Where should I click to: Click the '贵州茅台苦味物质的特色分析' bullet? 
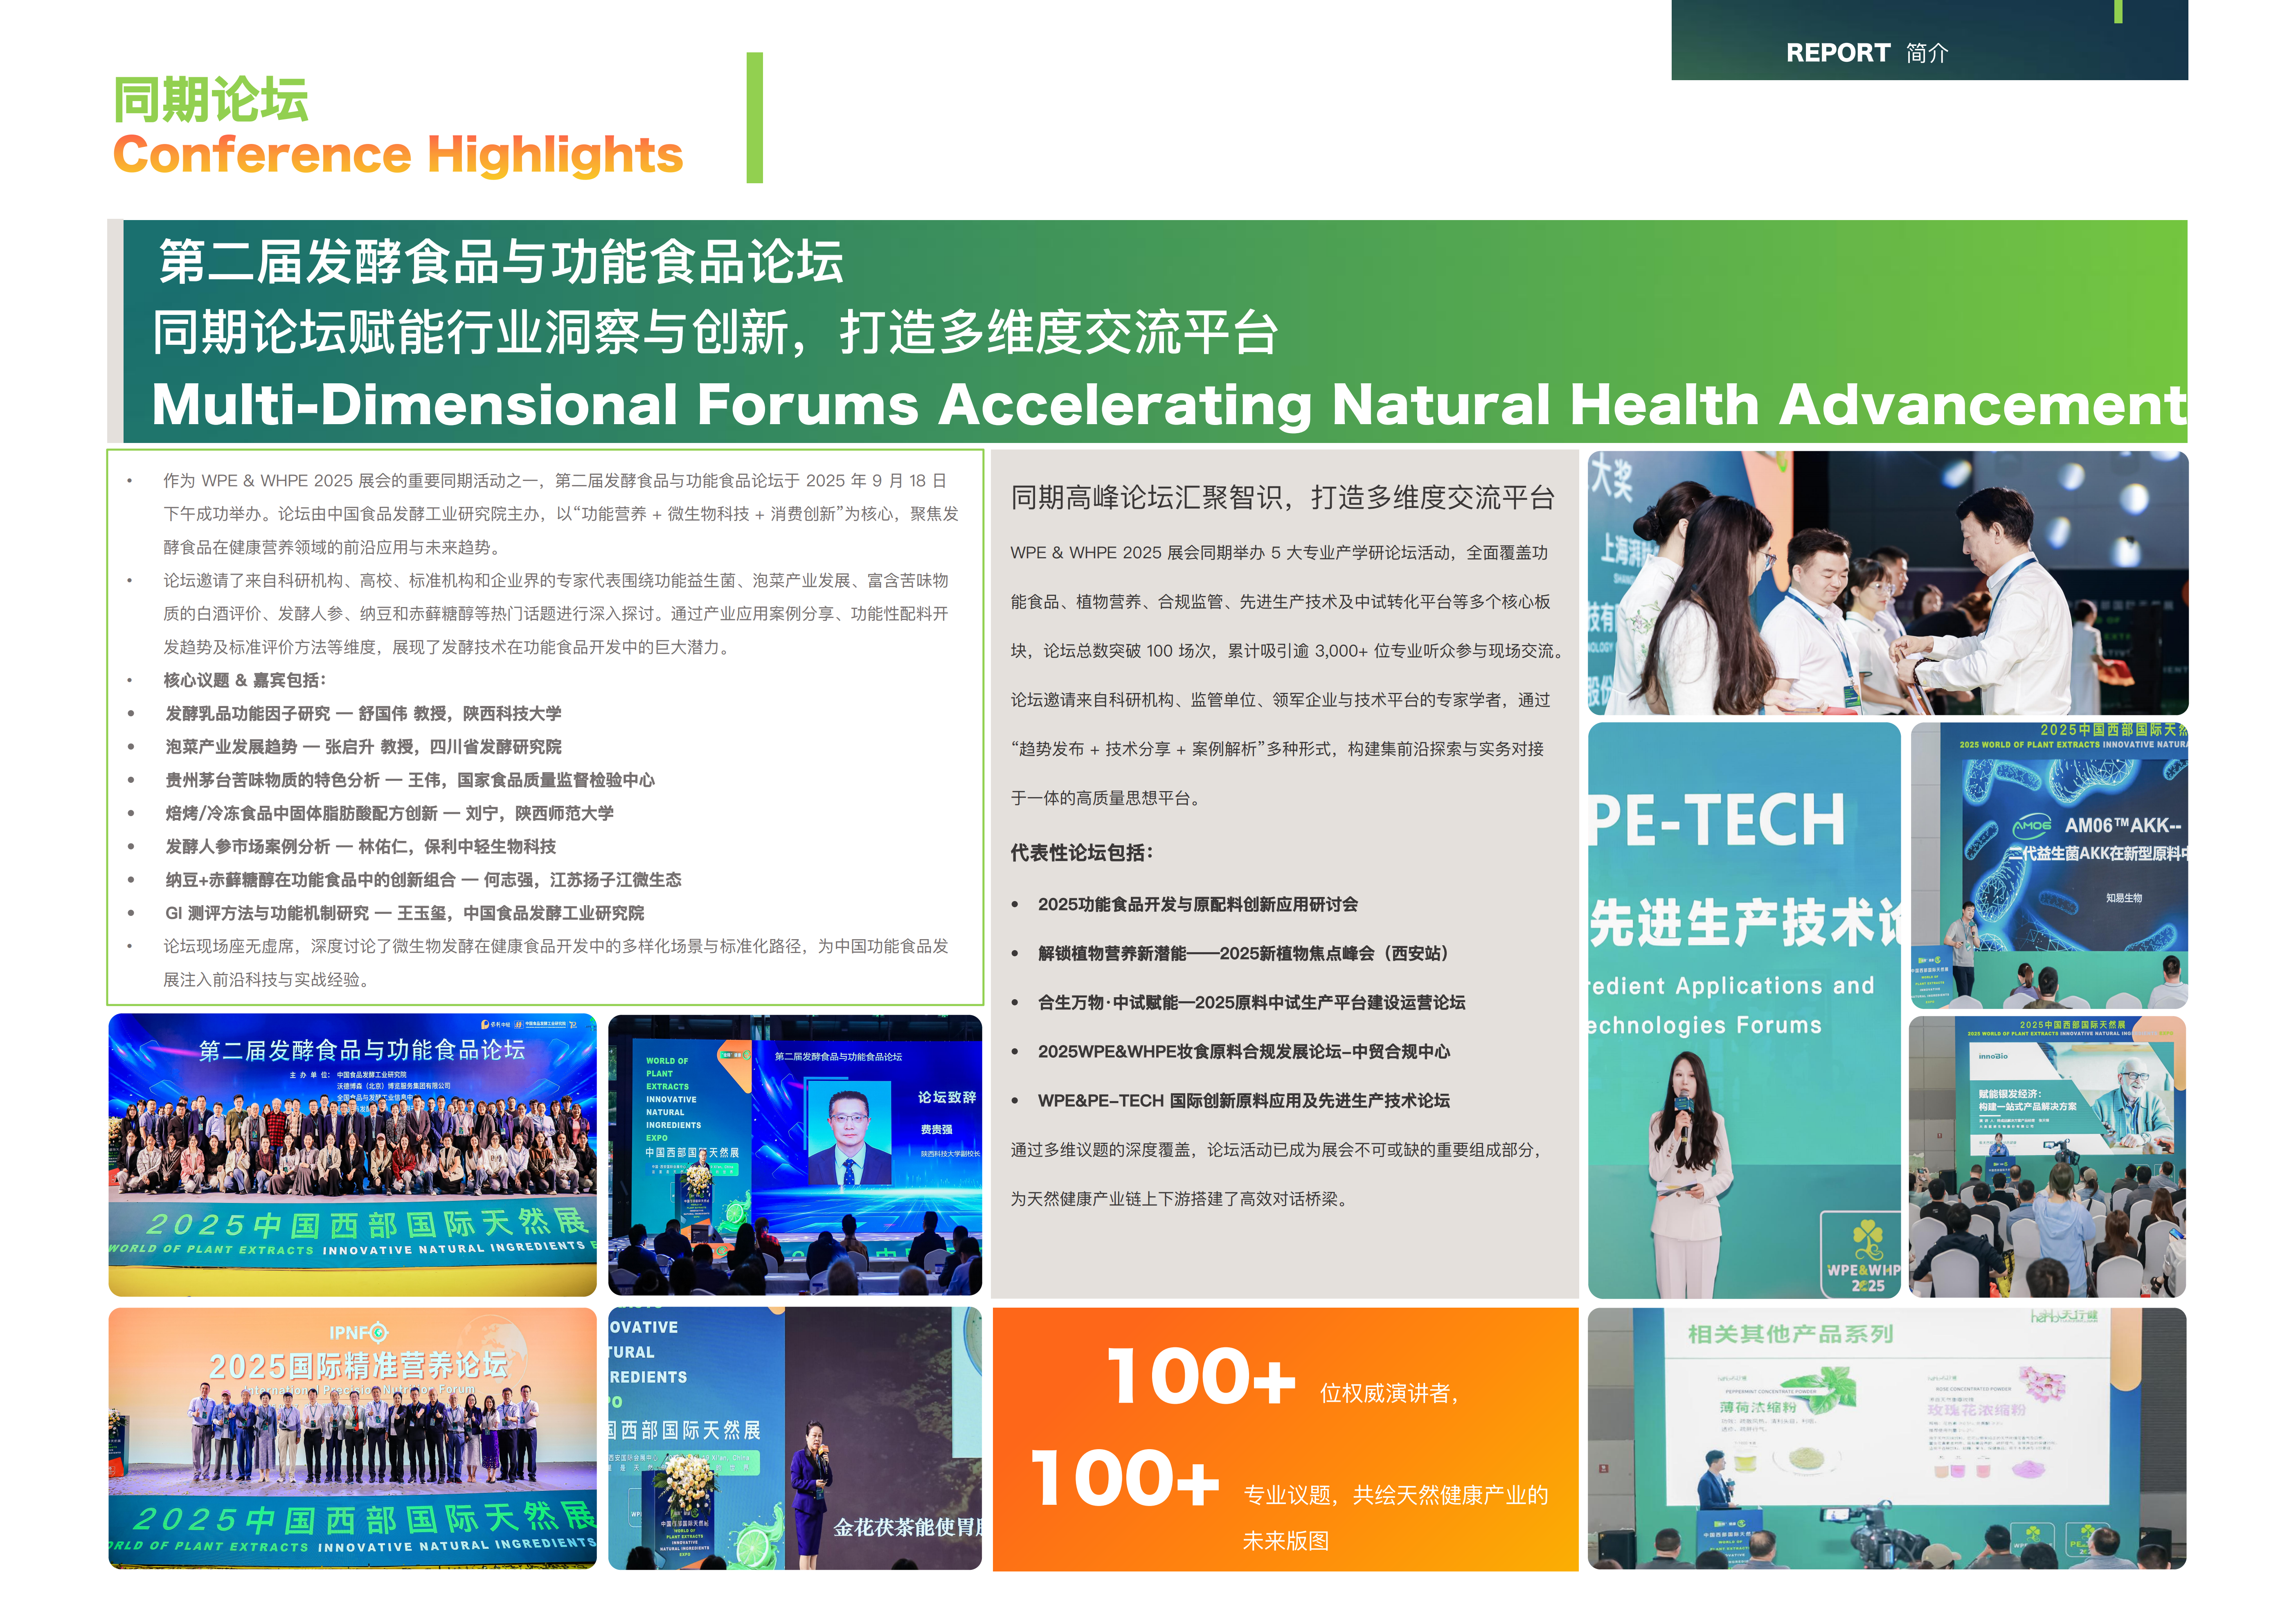pos(410,780)
